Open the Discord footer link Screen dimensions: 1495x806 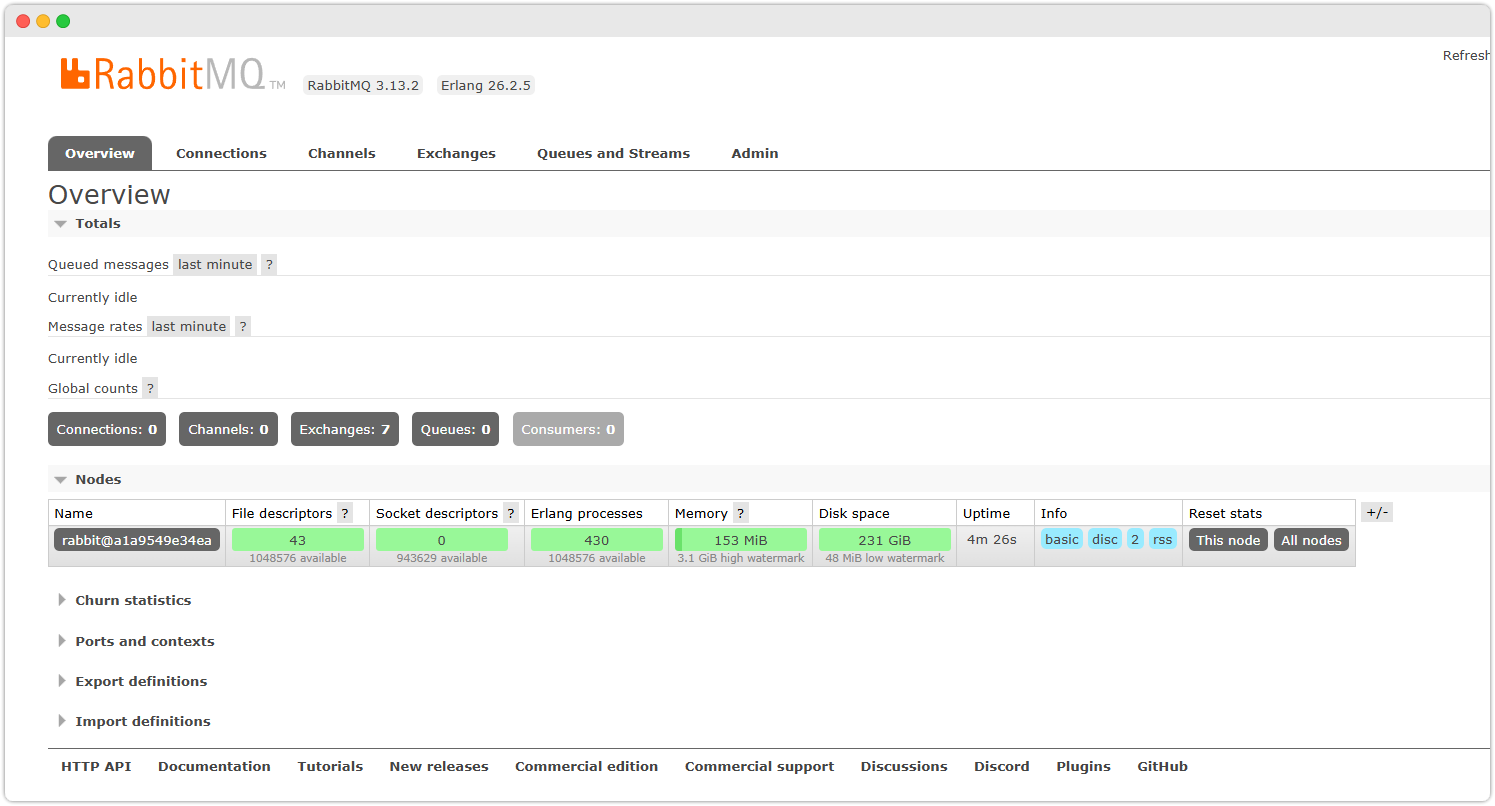coord(1002,767)
